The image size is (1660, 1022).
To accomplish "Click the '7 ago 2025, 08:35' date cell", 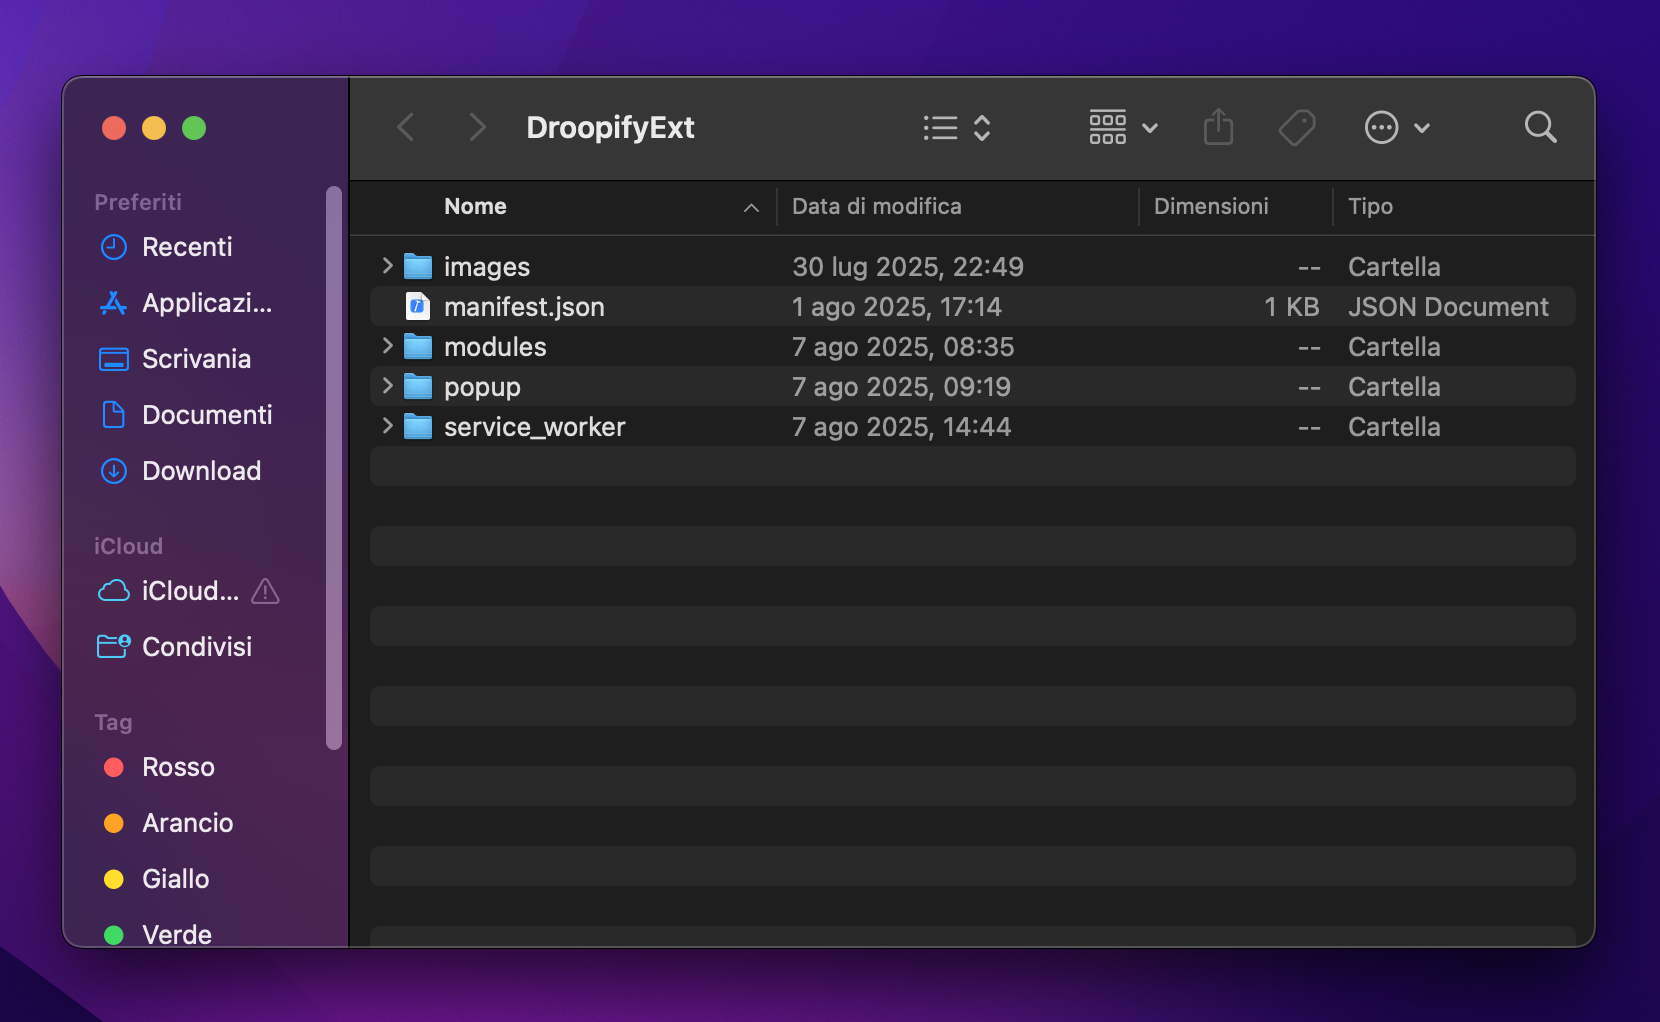I will point(903,347).
